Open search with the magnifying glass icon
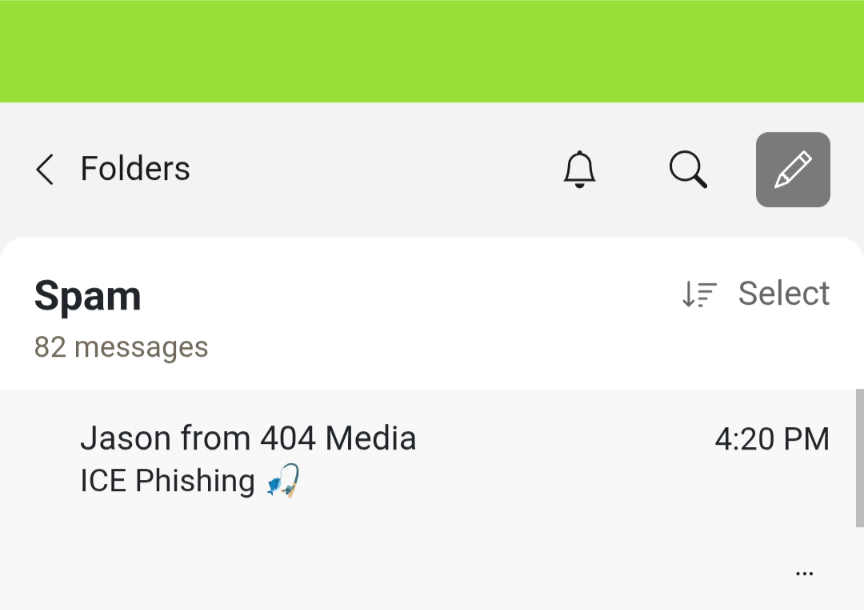864x610 pixels. [x=688, y=169]
